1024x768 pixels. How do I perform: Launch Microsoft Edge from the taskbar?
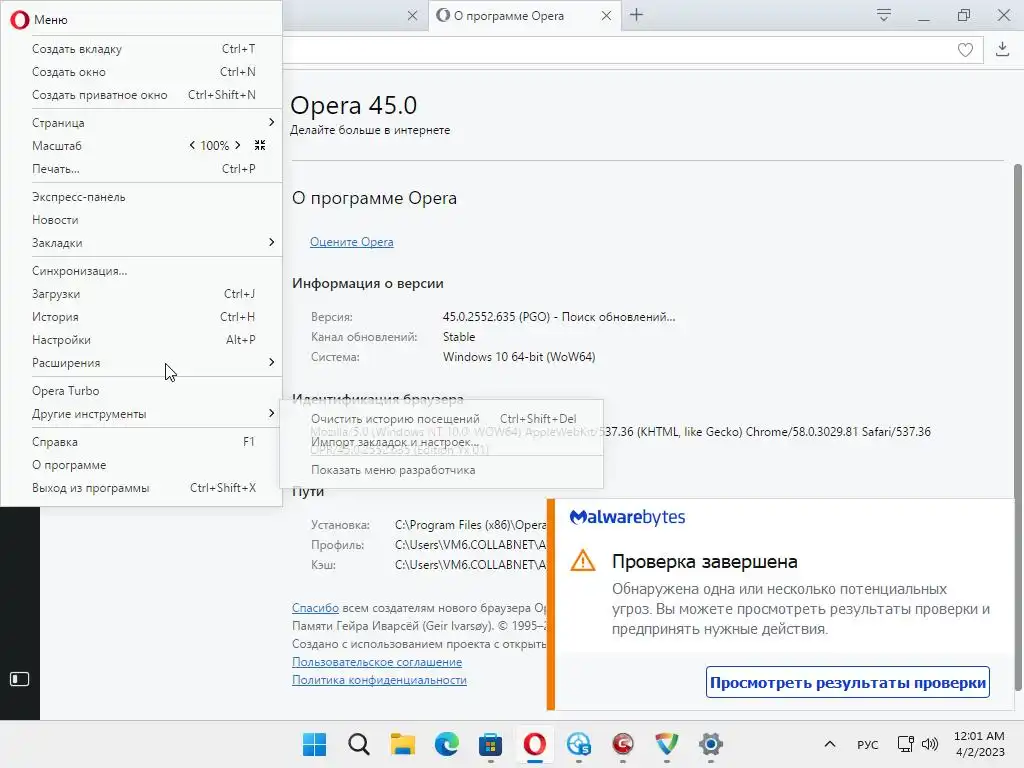[447, 744]
